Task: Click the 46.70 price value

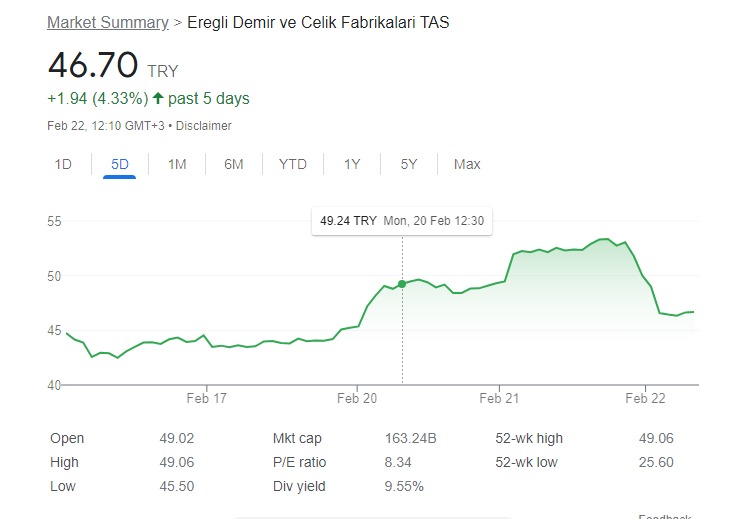Action: pyautogui.click(x=93, y=65)
